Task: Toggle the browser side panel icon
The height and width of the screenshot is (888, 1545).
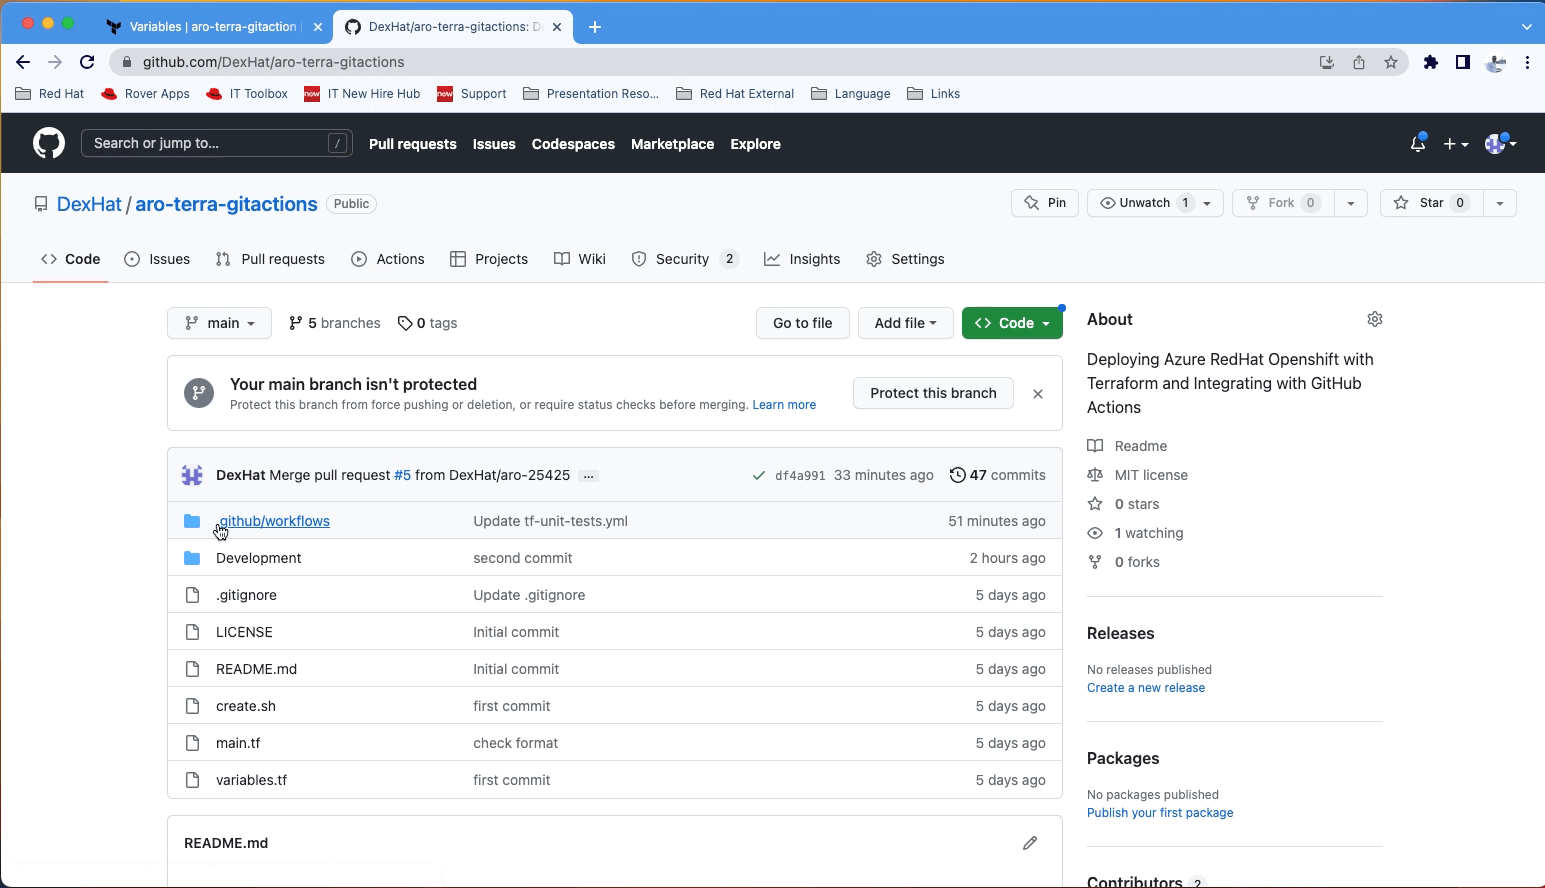Action: (x=1463, y=62)
